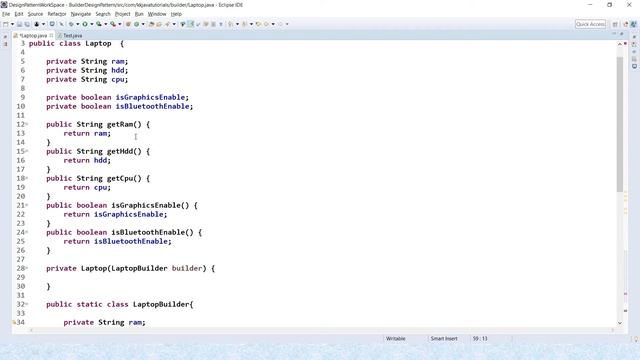Open the Search toolbar dropdown arrow
The height and width of the screenshot is (360, 640).
click(174, 24)
